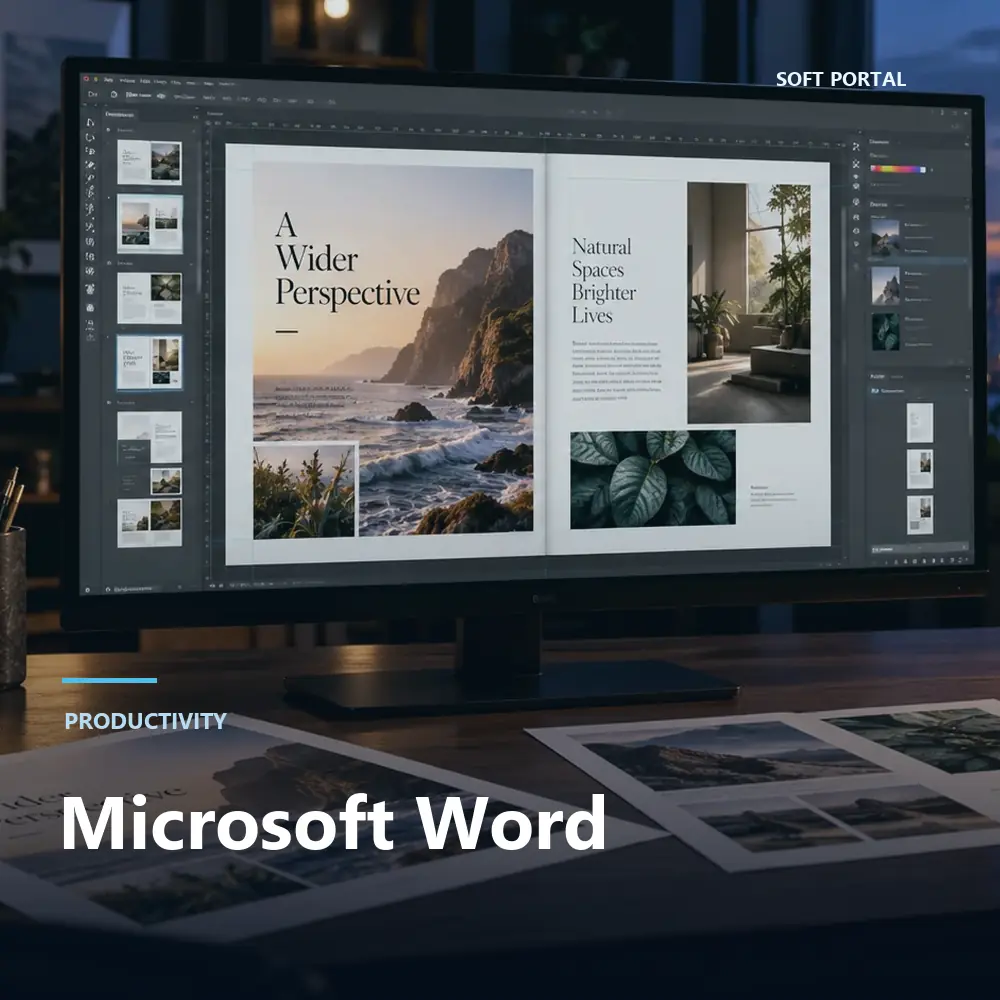Image resolution: width=1000 pixels, height=1000 pixels.
Task: Click the 'A Wider Perspective' headline on canvas
Action: pos(348,260)
